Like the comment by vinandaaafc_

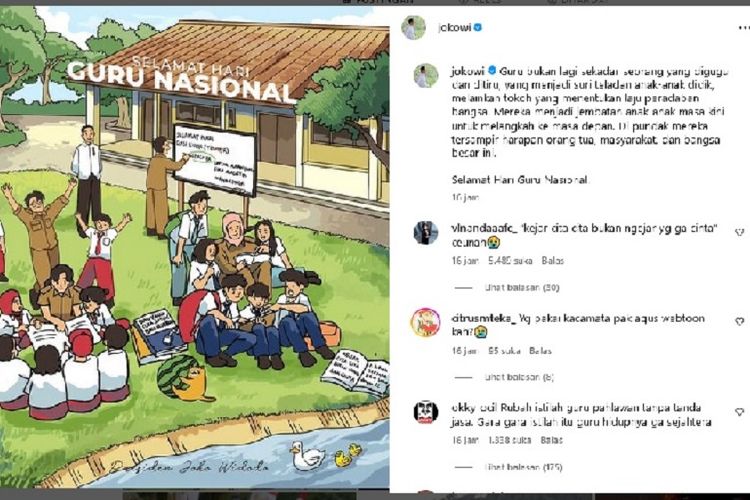pyautogui.click(x=739, y=232)
